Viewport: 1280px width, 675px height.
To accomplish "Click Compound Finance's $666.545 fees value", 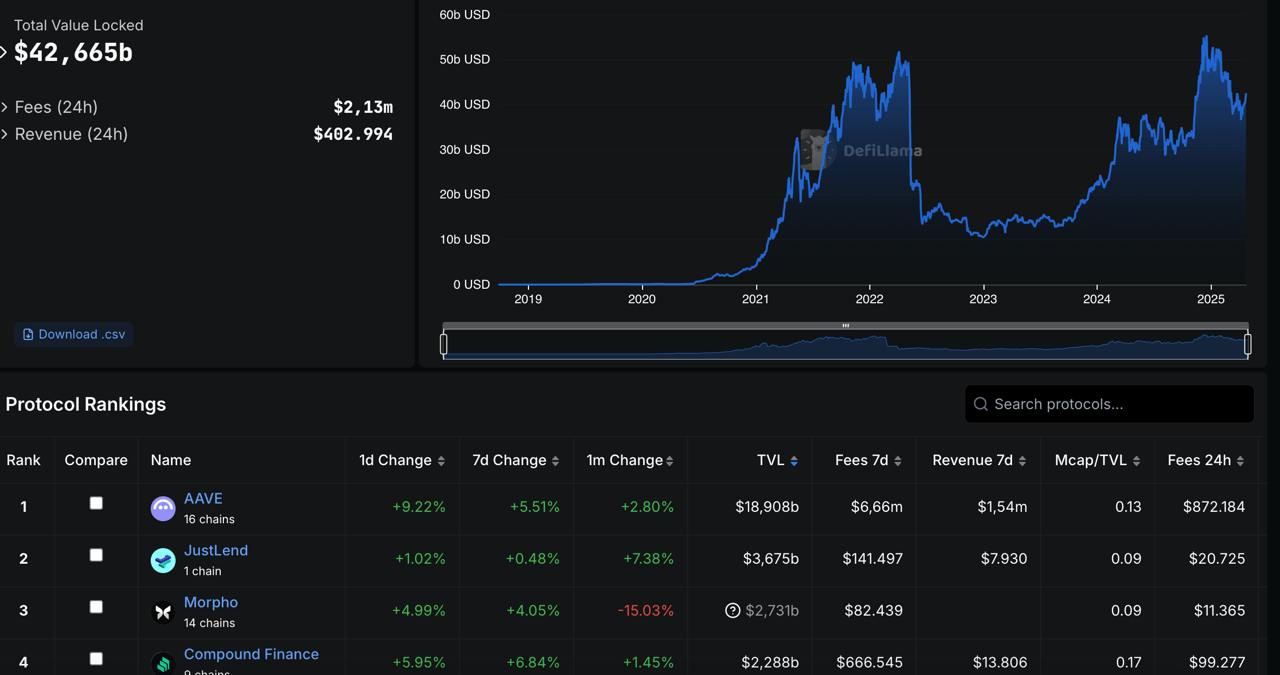I will (870, 663).
